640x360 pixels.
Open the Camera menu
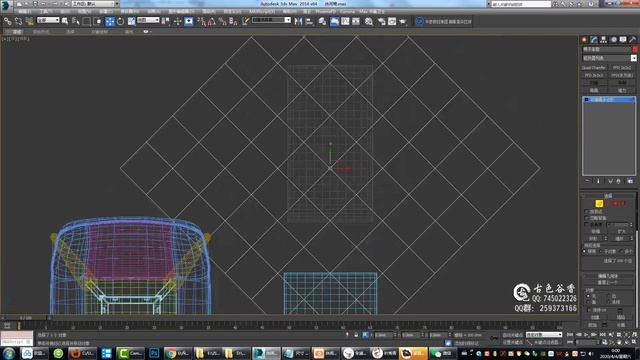coord(347,11)
